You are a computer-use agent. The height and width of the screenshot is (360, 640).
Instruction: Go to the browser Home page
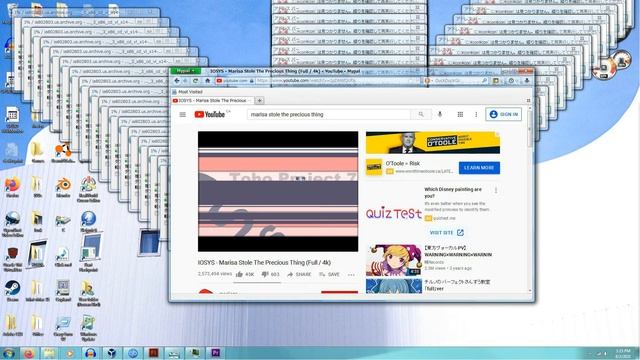coord(207,81)
